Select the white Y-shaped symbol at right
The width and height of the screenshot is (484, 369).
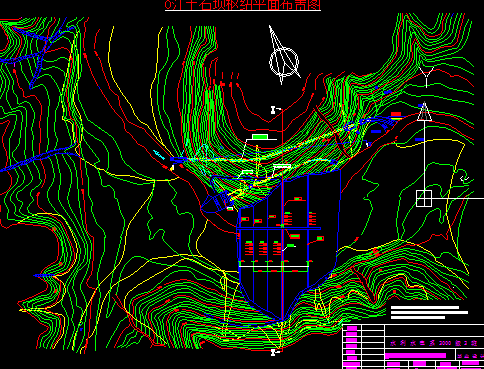(426, 76)
